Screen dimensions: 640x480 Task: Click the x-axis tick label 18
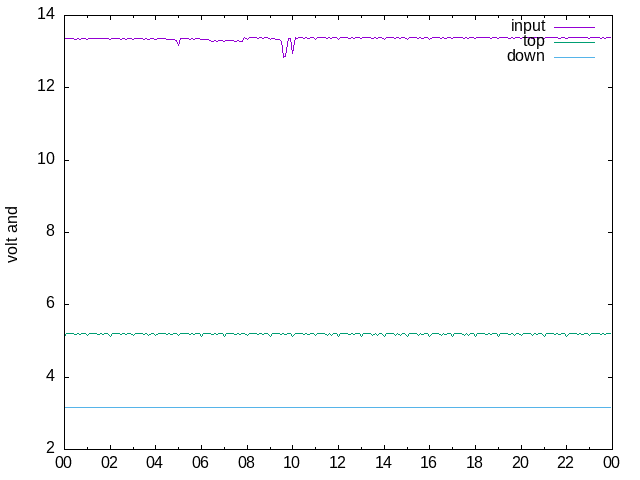[x=474, y=463]
